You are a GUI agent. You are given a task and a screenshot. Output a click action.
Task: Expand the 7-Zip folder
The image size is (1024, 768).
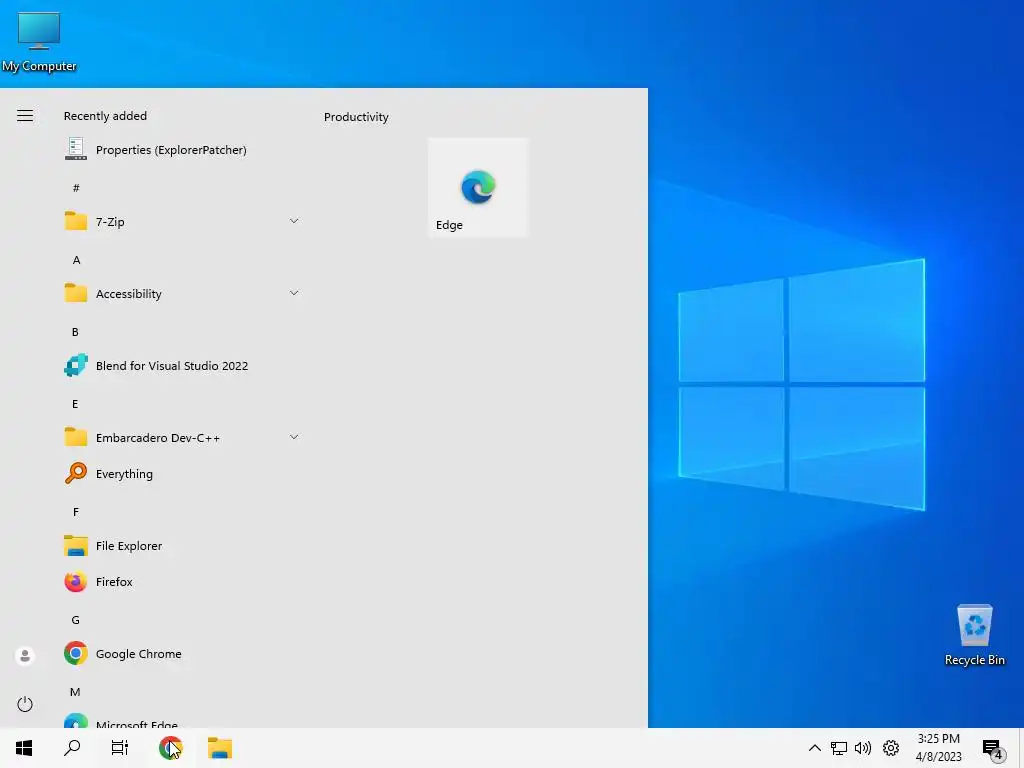(183, 221)
